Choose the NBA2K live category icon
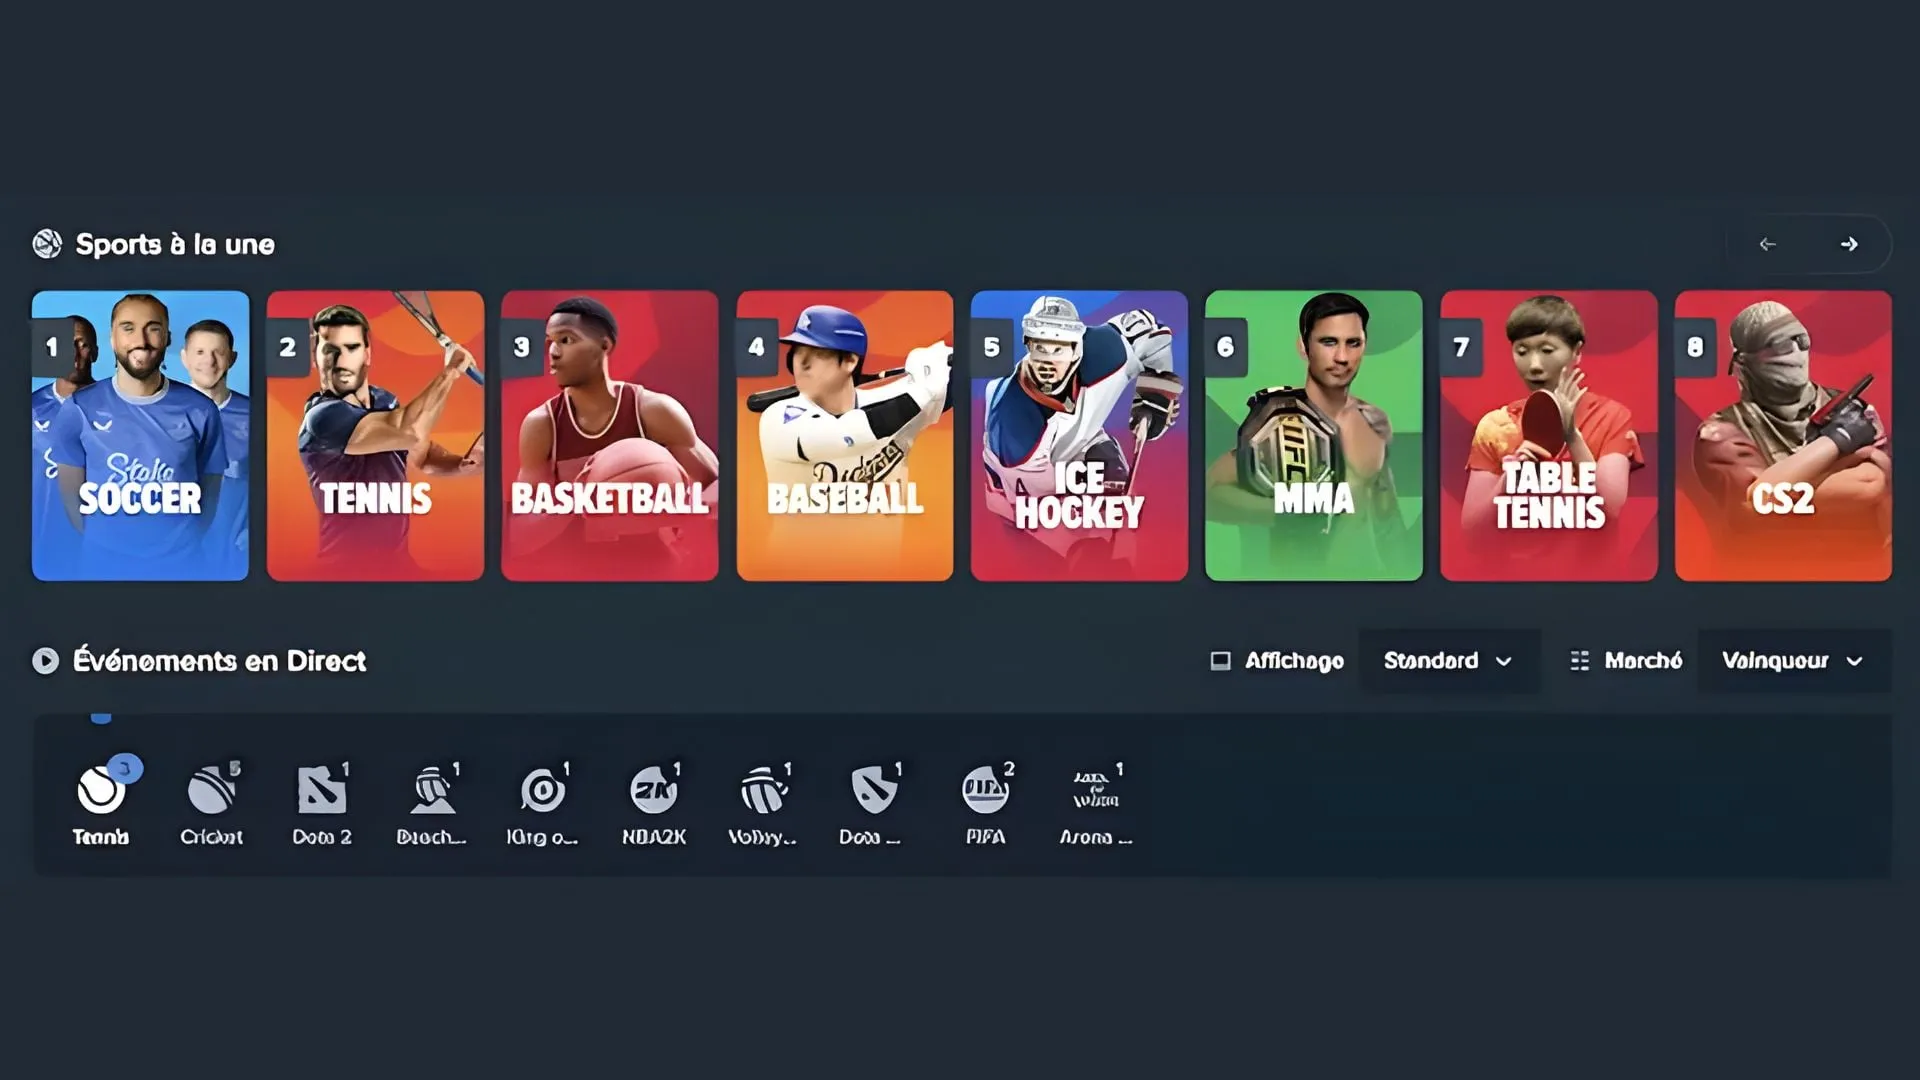Screen dimensions: 1920x1080 pyautogui.click(x=654, y=792)
